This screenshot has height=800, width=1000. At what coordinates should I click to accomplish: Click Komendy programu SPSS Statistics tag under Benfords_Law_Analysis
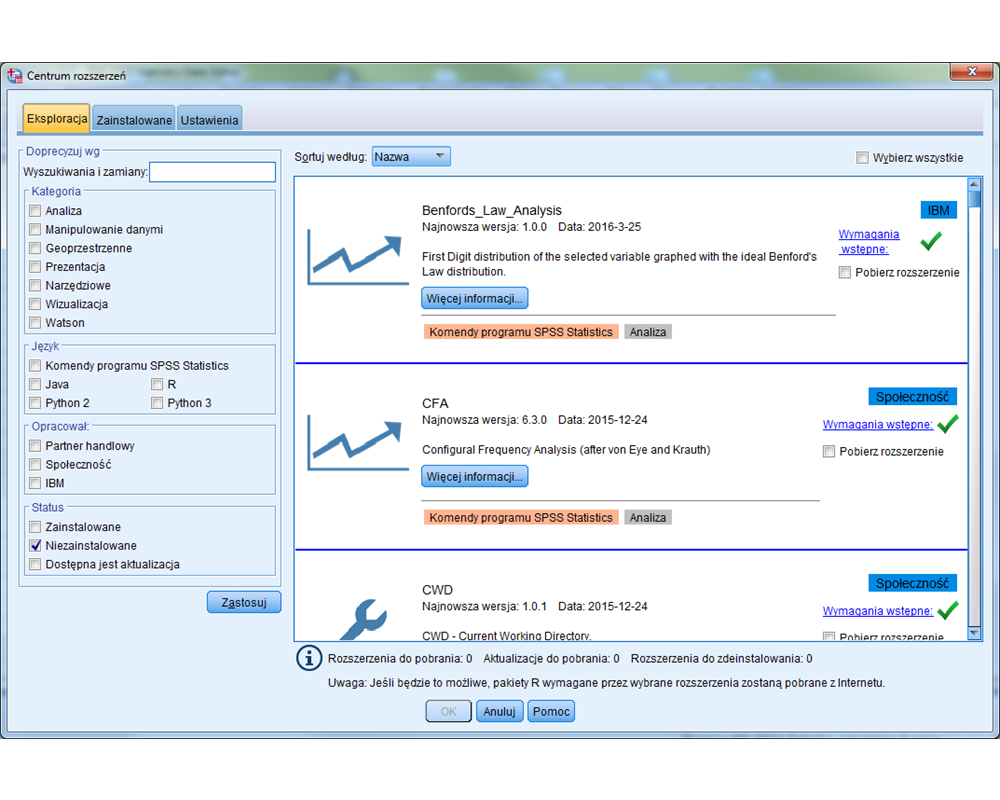(x=520, y=332)
